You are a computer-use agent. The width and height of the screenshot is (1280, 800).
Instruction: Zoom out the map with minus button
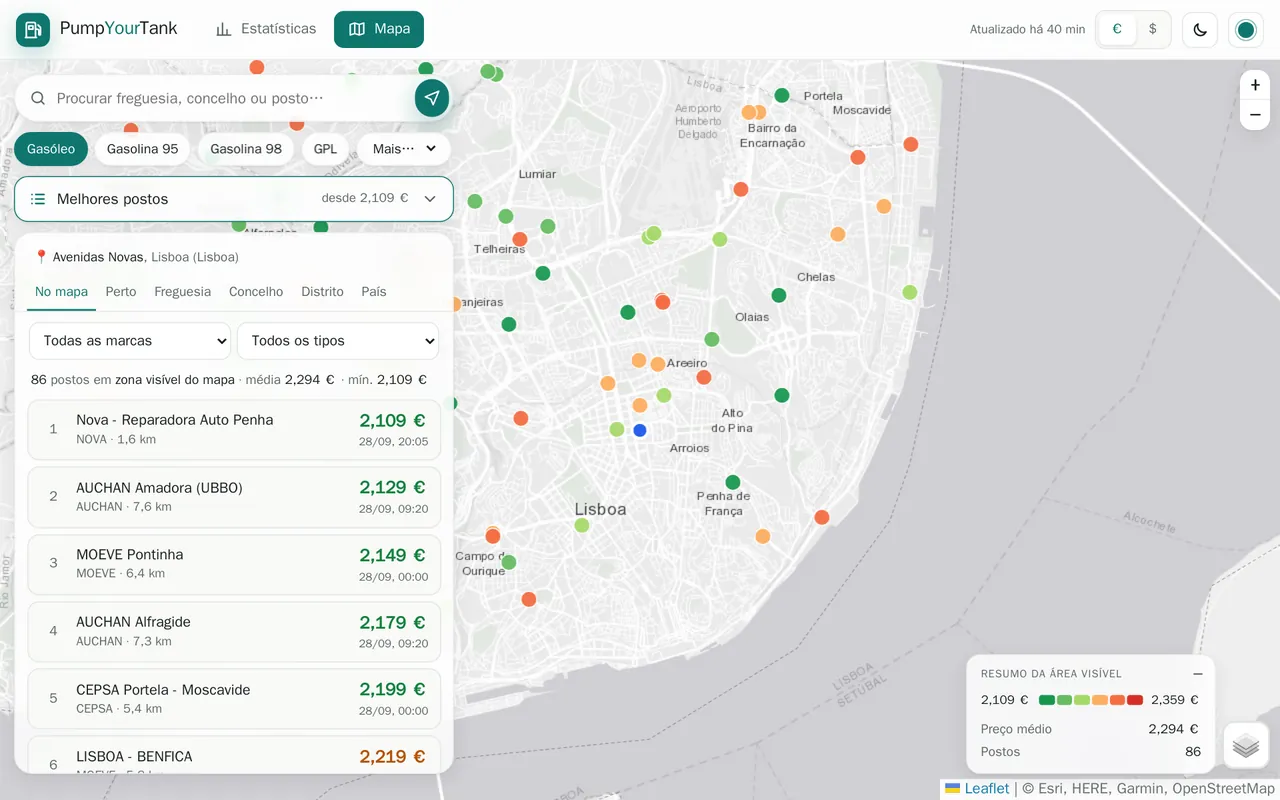coord(1255,115)
